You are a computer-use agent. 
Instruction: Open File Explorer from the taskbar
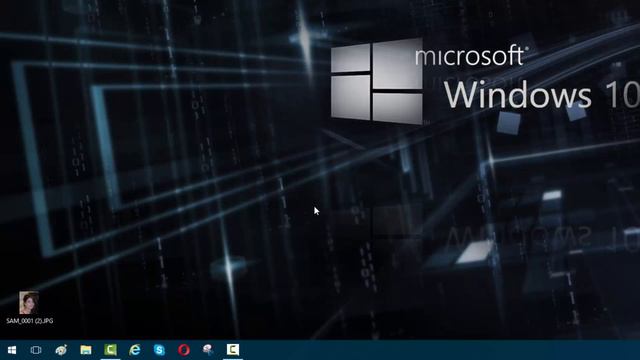tap(86, 350)
